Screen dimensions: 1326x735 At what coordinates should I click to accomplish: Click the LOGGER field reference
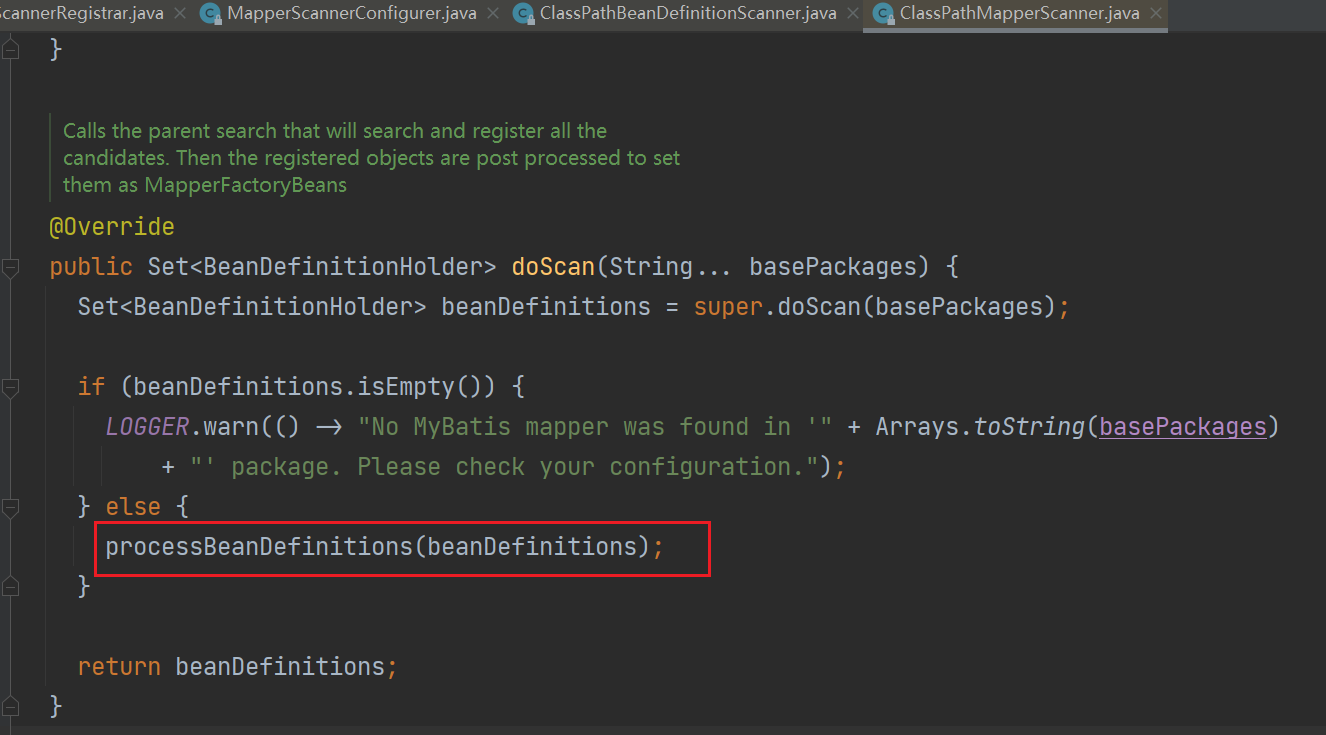(147, 427)
